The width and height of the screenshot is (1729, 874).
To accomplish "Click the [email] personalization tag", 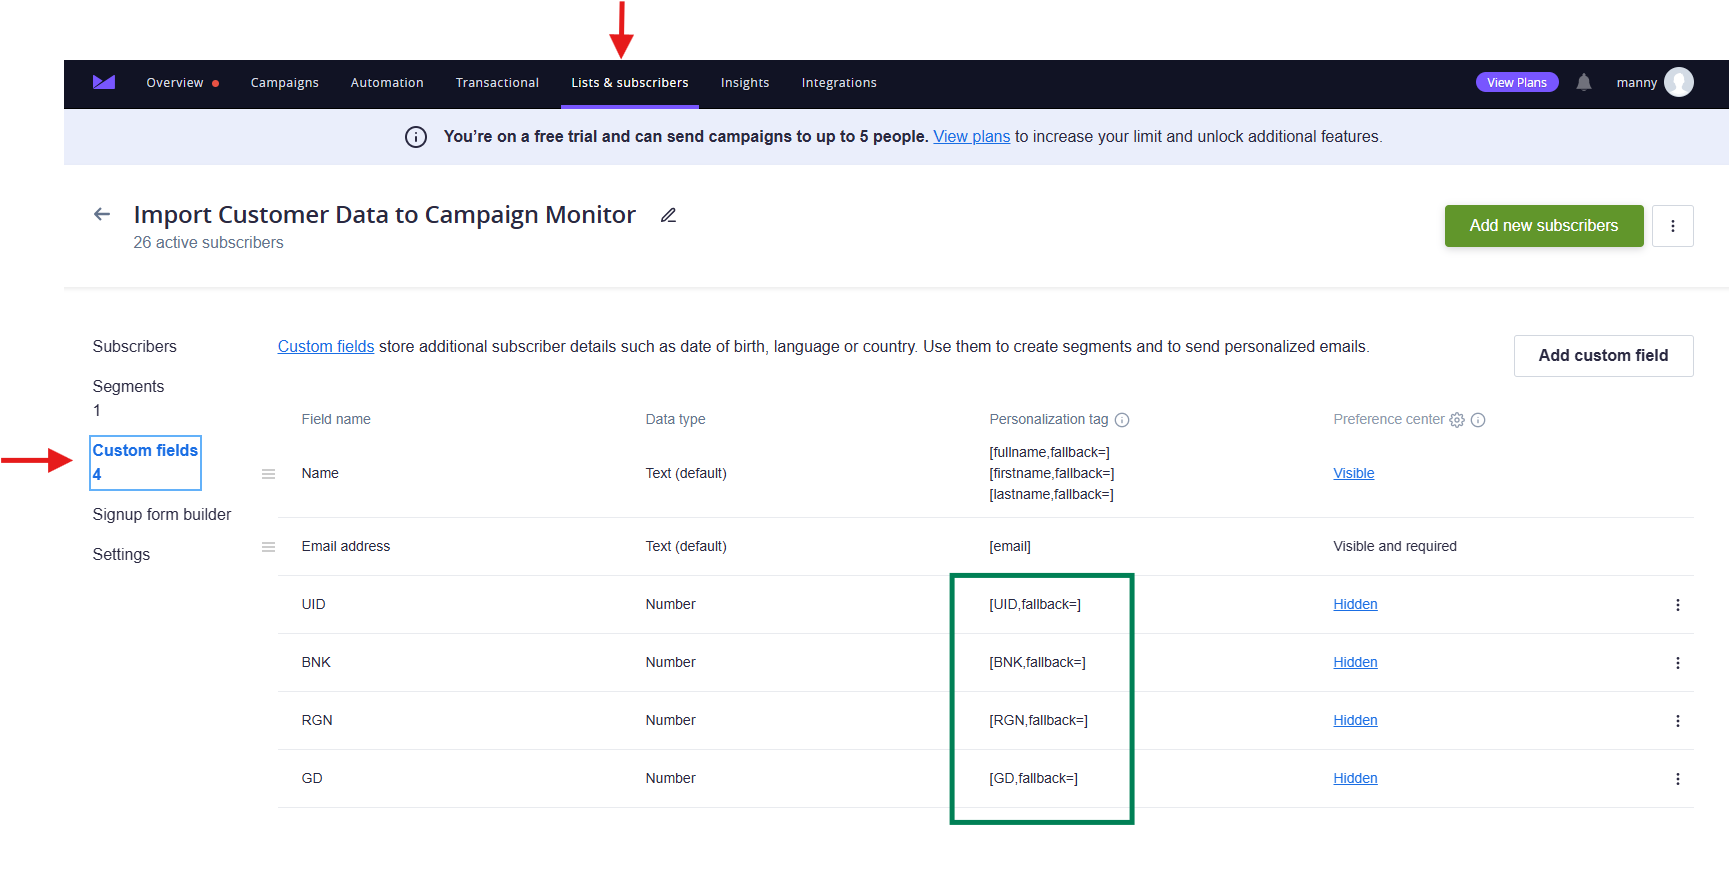I will [x=1010, y=547].
